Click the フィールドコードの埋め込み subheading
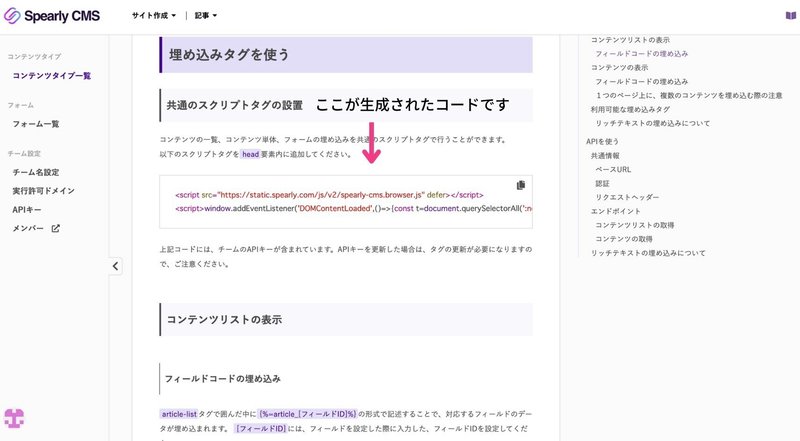Viewport: 800px width, 441px height. tap(222, 379)
